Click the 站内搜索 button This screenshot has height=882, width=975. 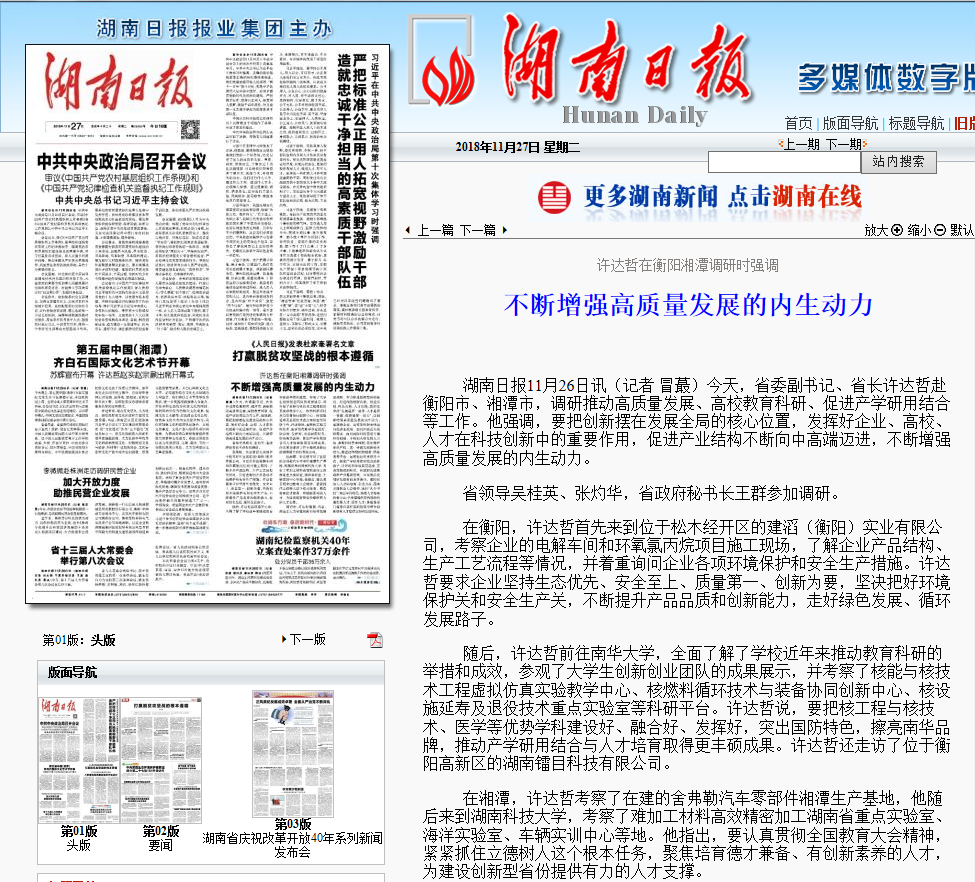[898, 162]
